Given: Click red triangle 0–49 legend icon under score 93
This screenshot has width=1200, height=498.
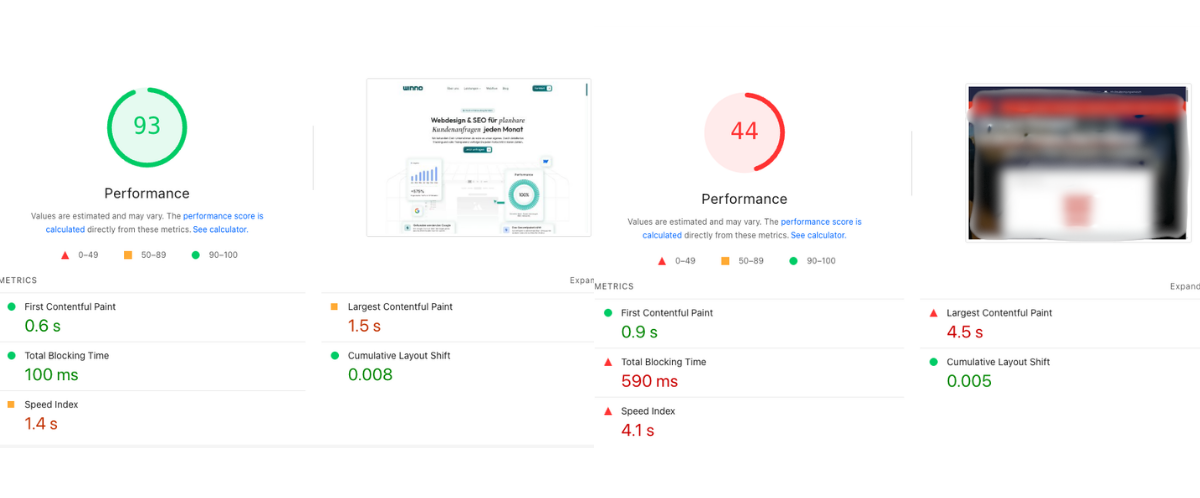Looking at the screenshot, I should click(x=65, y=255).
